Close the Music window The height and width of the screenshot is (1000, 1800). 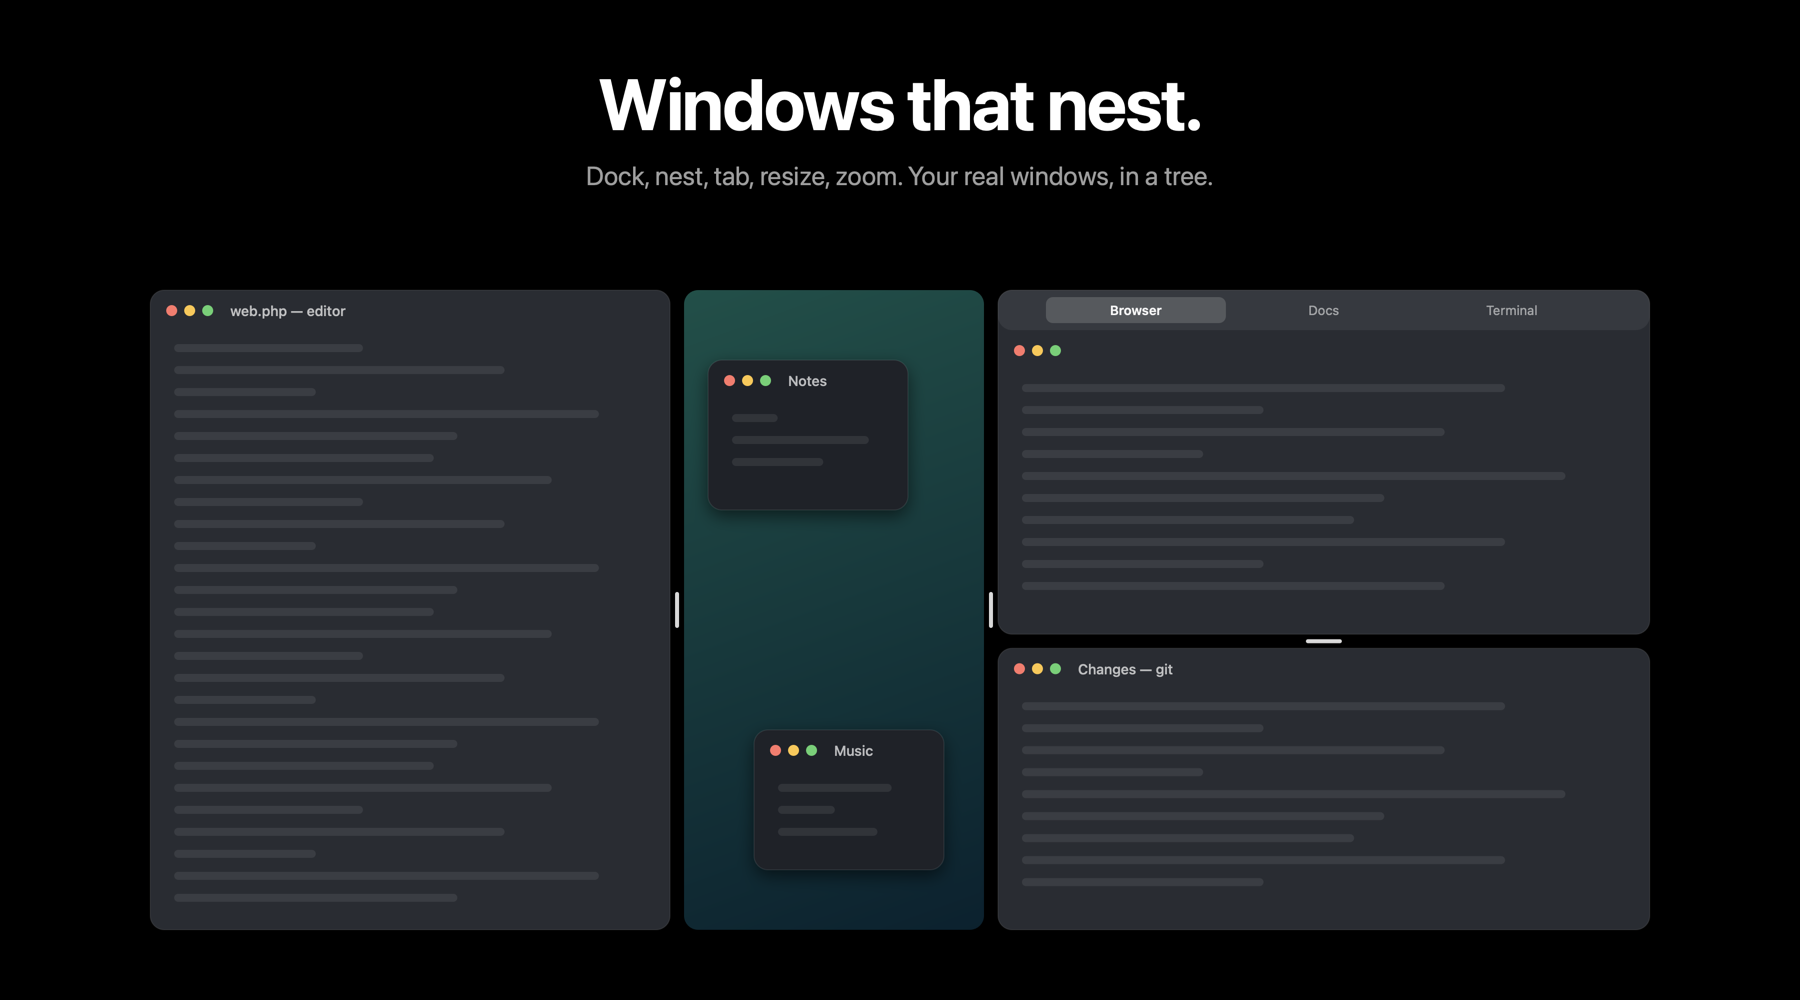tap(776, 751)
